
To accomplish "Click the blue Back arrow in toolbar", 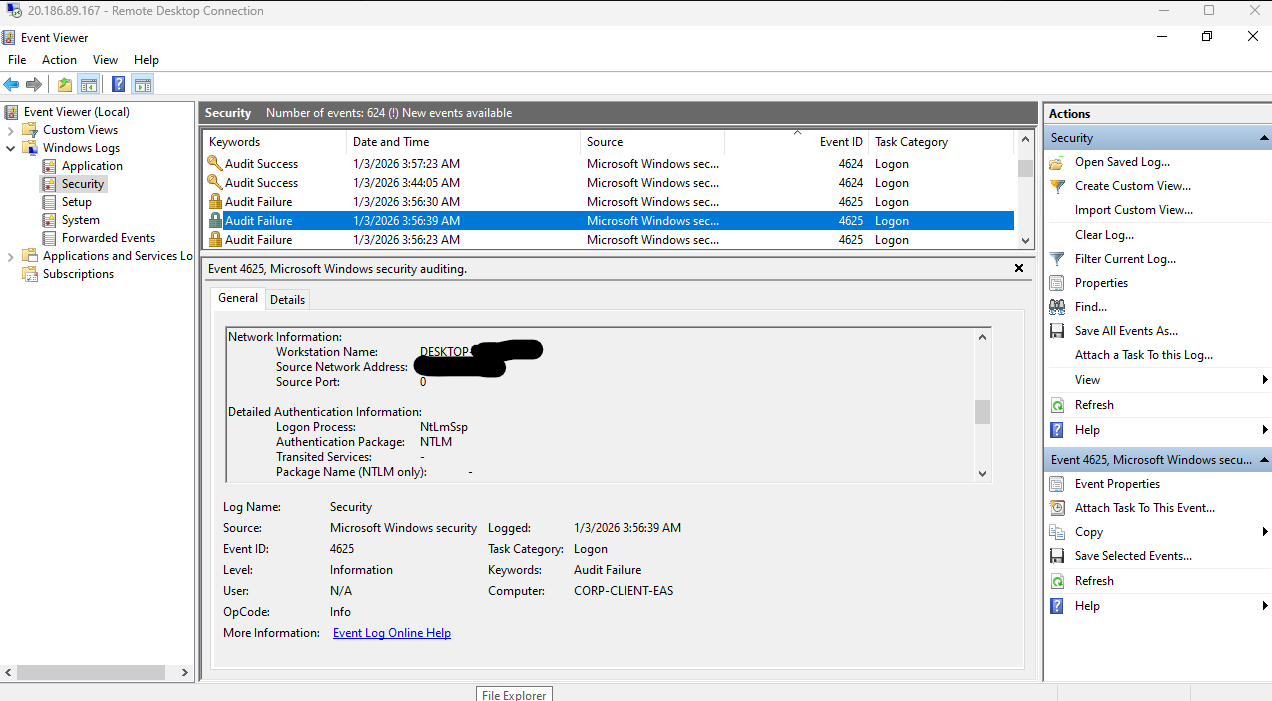I will tap(11, 85).
